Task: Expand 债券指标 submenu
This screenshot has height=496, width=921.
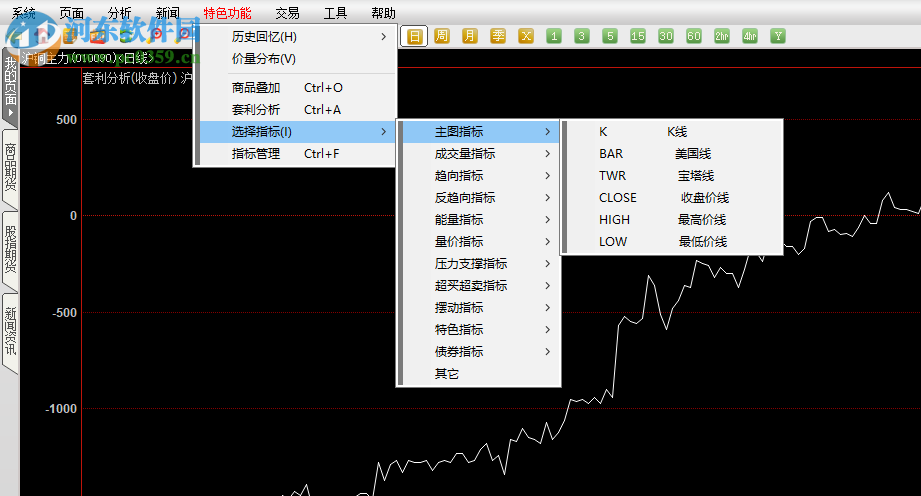Action: [480, 352]
